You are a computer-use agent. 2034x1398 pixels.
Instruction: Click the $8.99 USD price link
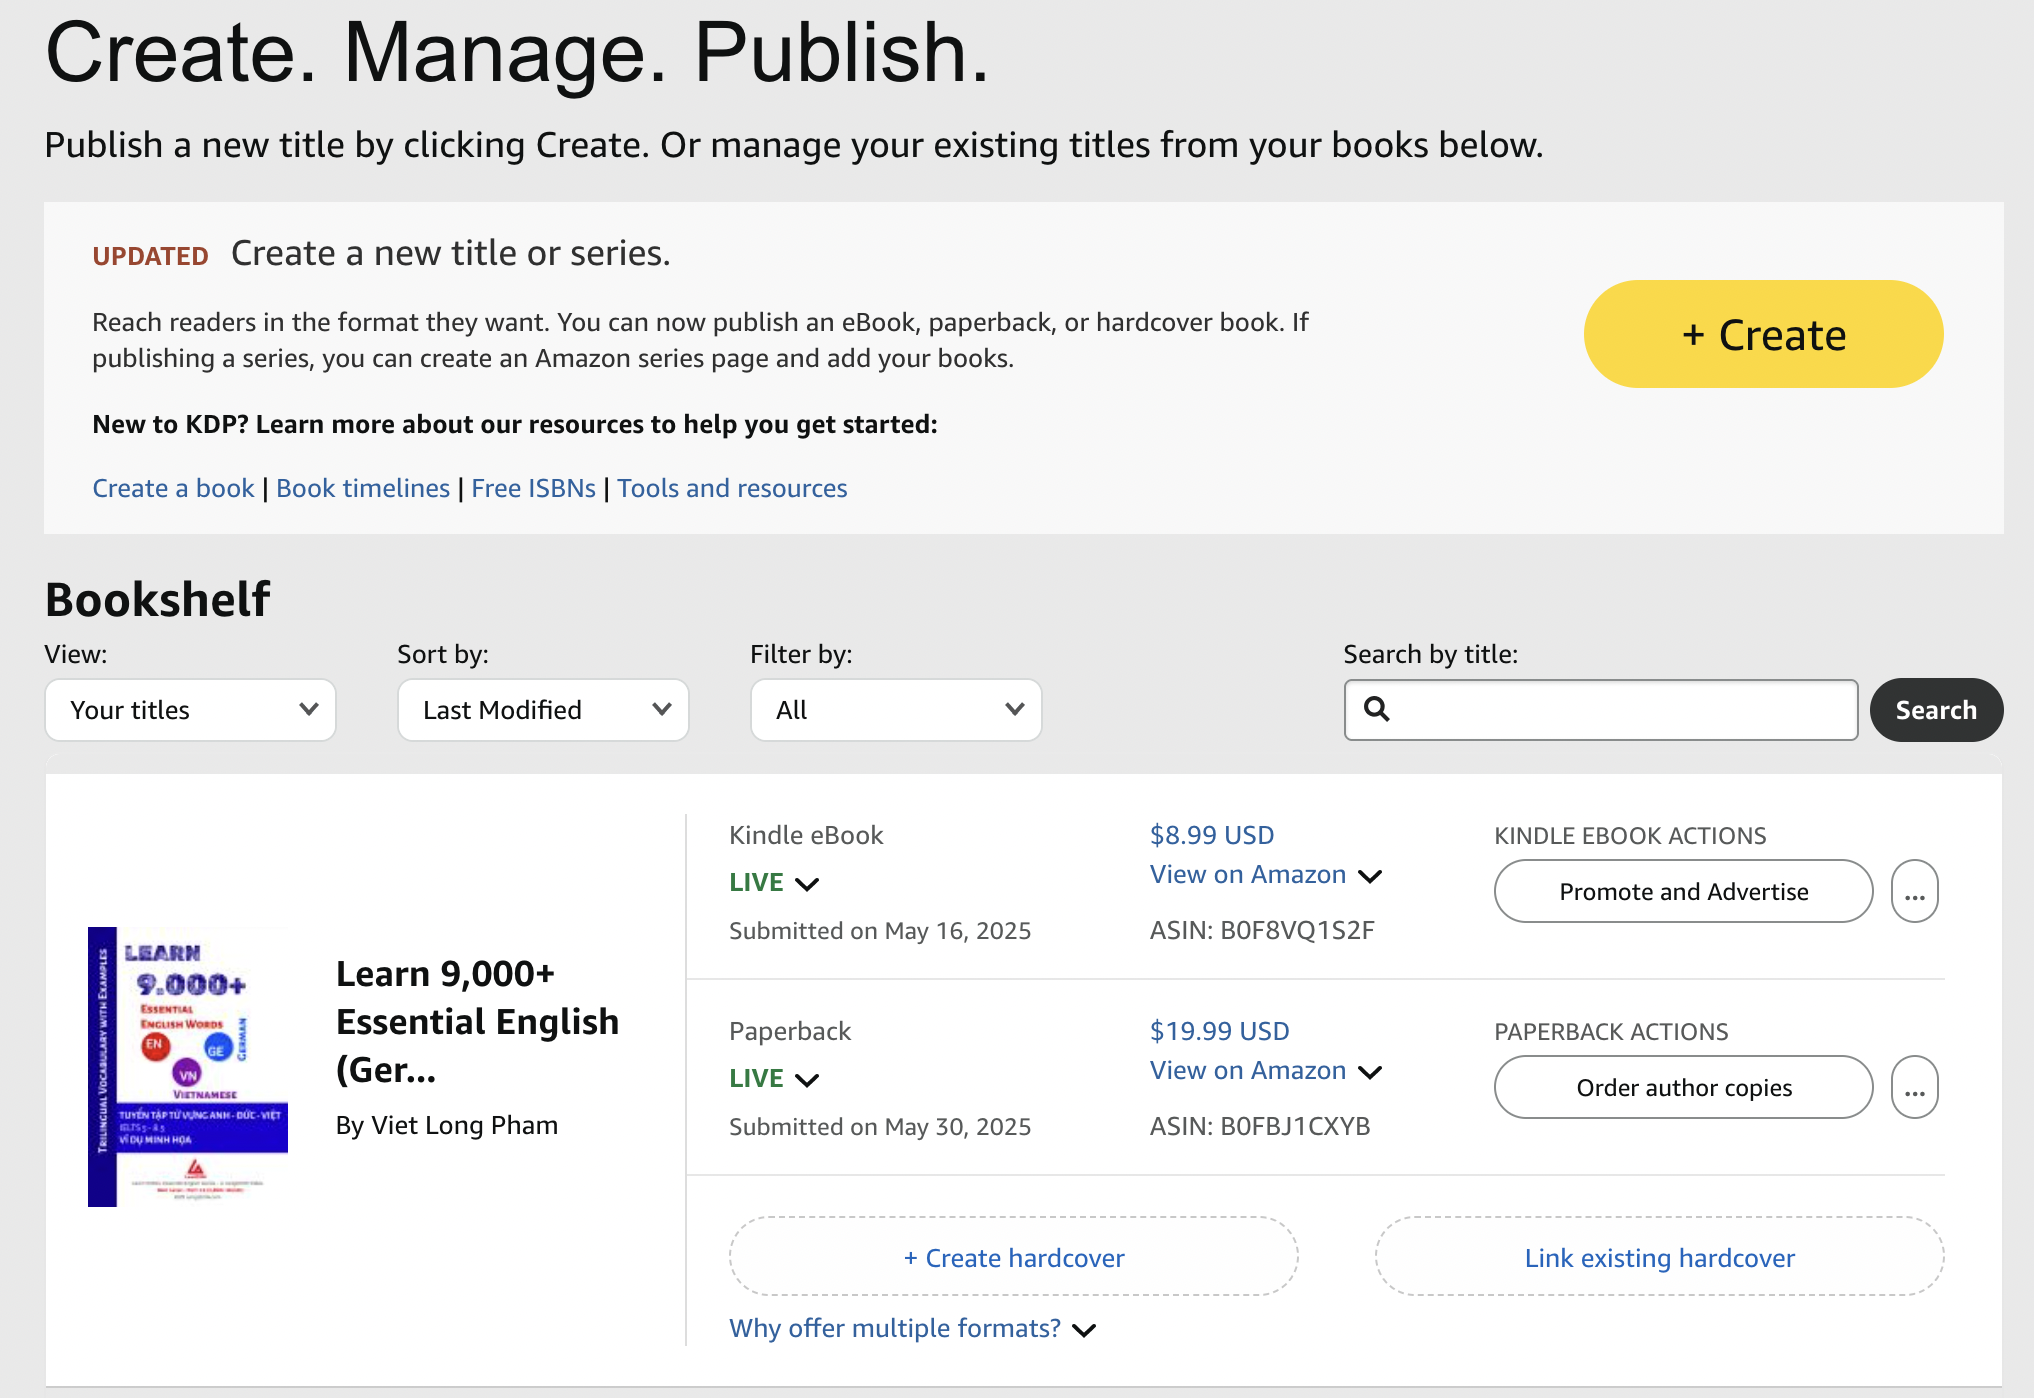(1212, 835)
